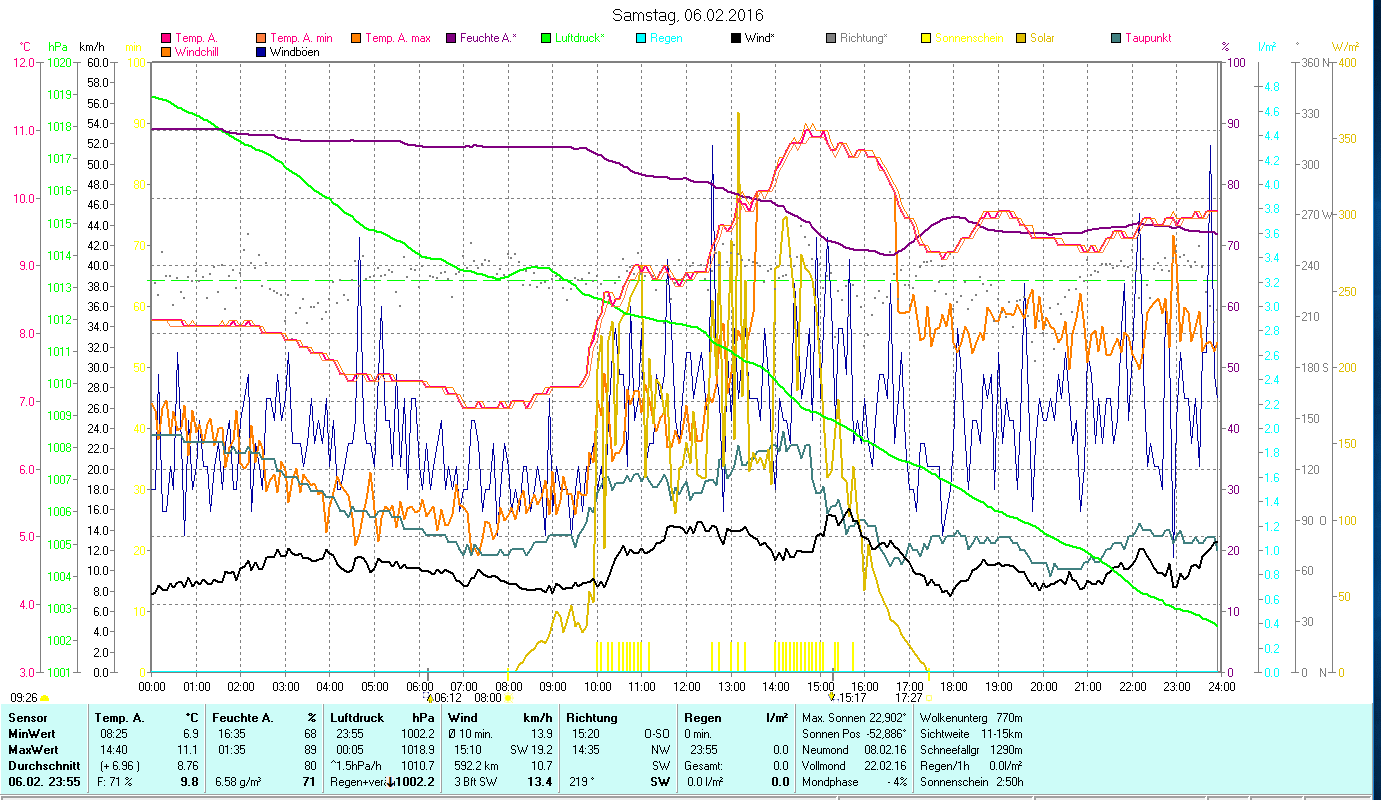Click the sun icon next to 09:26
This screenshot has height=800, width=1381.
(x=44, y=698)
